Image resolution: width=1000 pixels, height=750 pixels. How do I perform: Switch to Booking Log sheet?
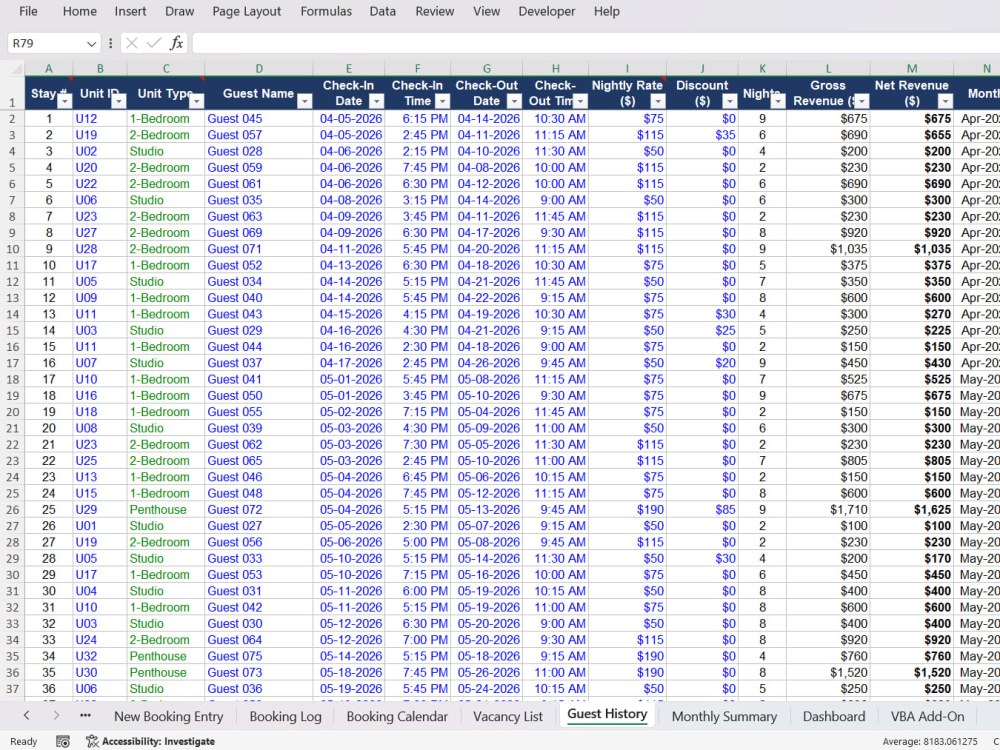coord(285,716)
